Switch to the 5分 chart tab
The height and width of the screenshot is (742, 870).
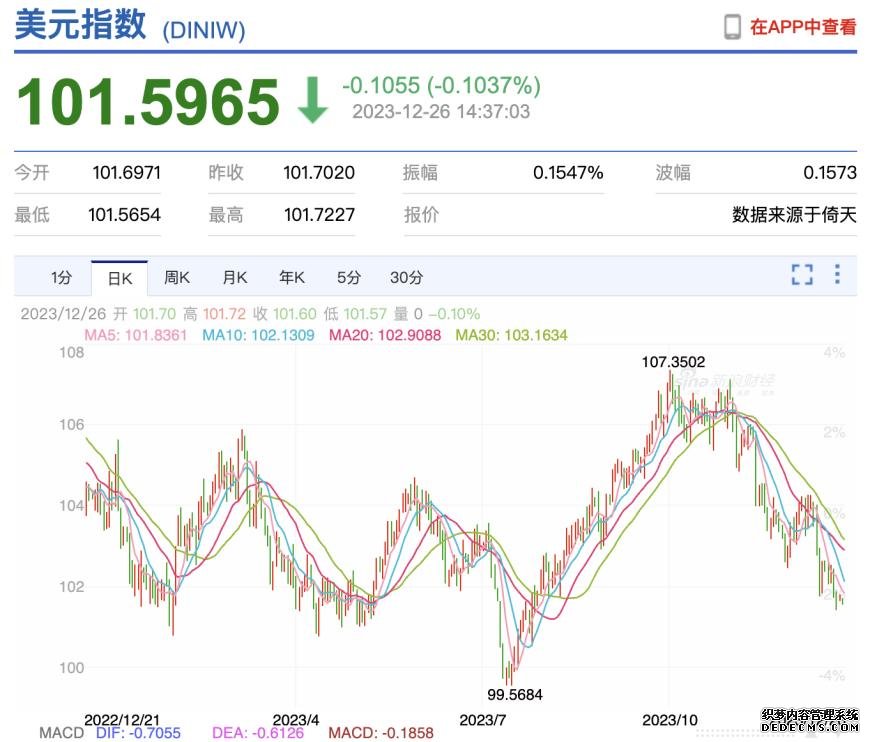(x=349, y=277)
